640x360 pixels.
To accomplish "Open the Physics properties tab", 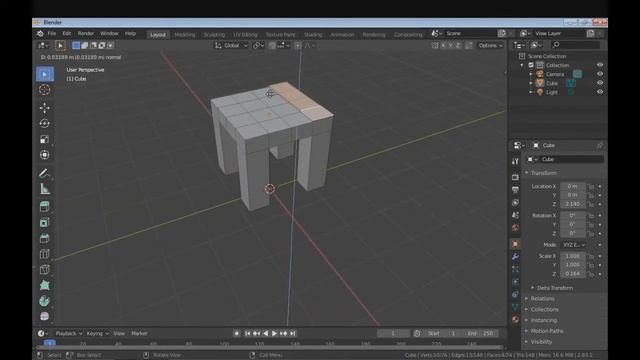I will coord(515,282).
